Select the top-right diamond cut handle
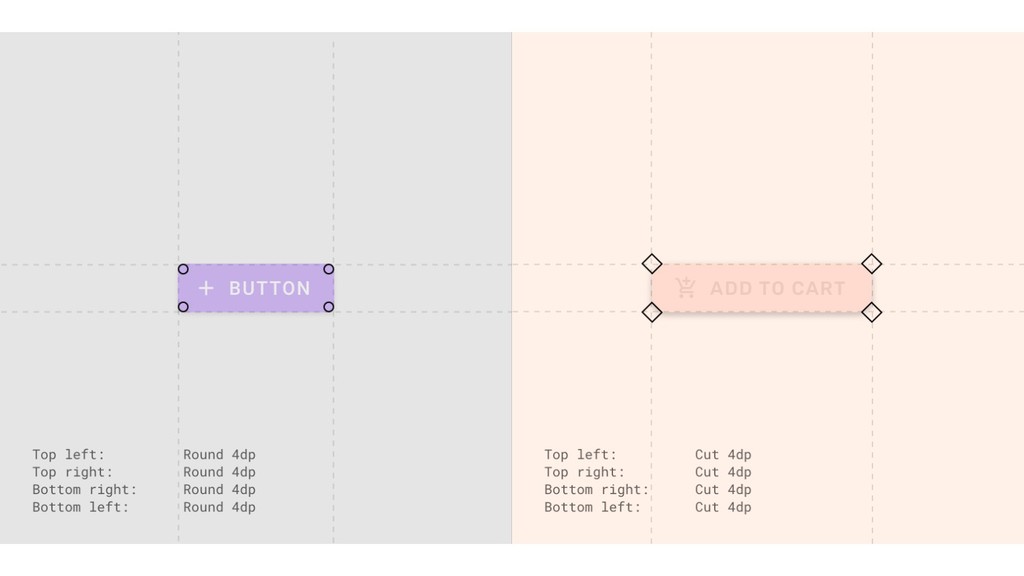The height and width of the screenshot is (576, 1024). pos(872,264)
